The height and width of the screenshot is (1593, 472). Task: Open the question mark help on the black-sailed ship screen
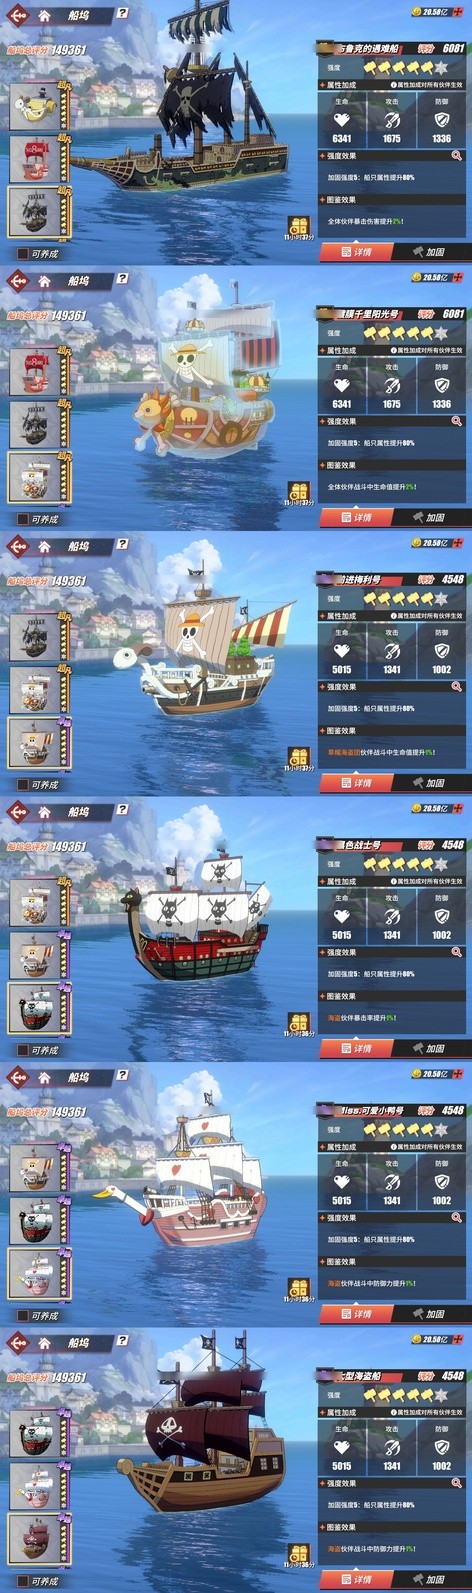click(123, 14)
